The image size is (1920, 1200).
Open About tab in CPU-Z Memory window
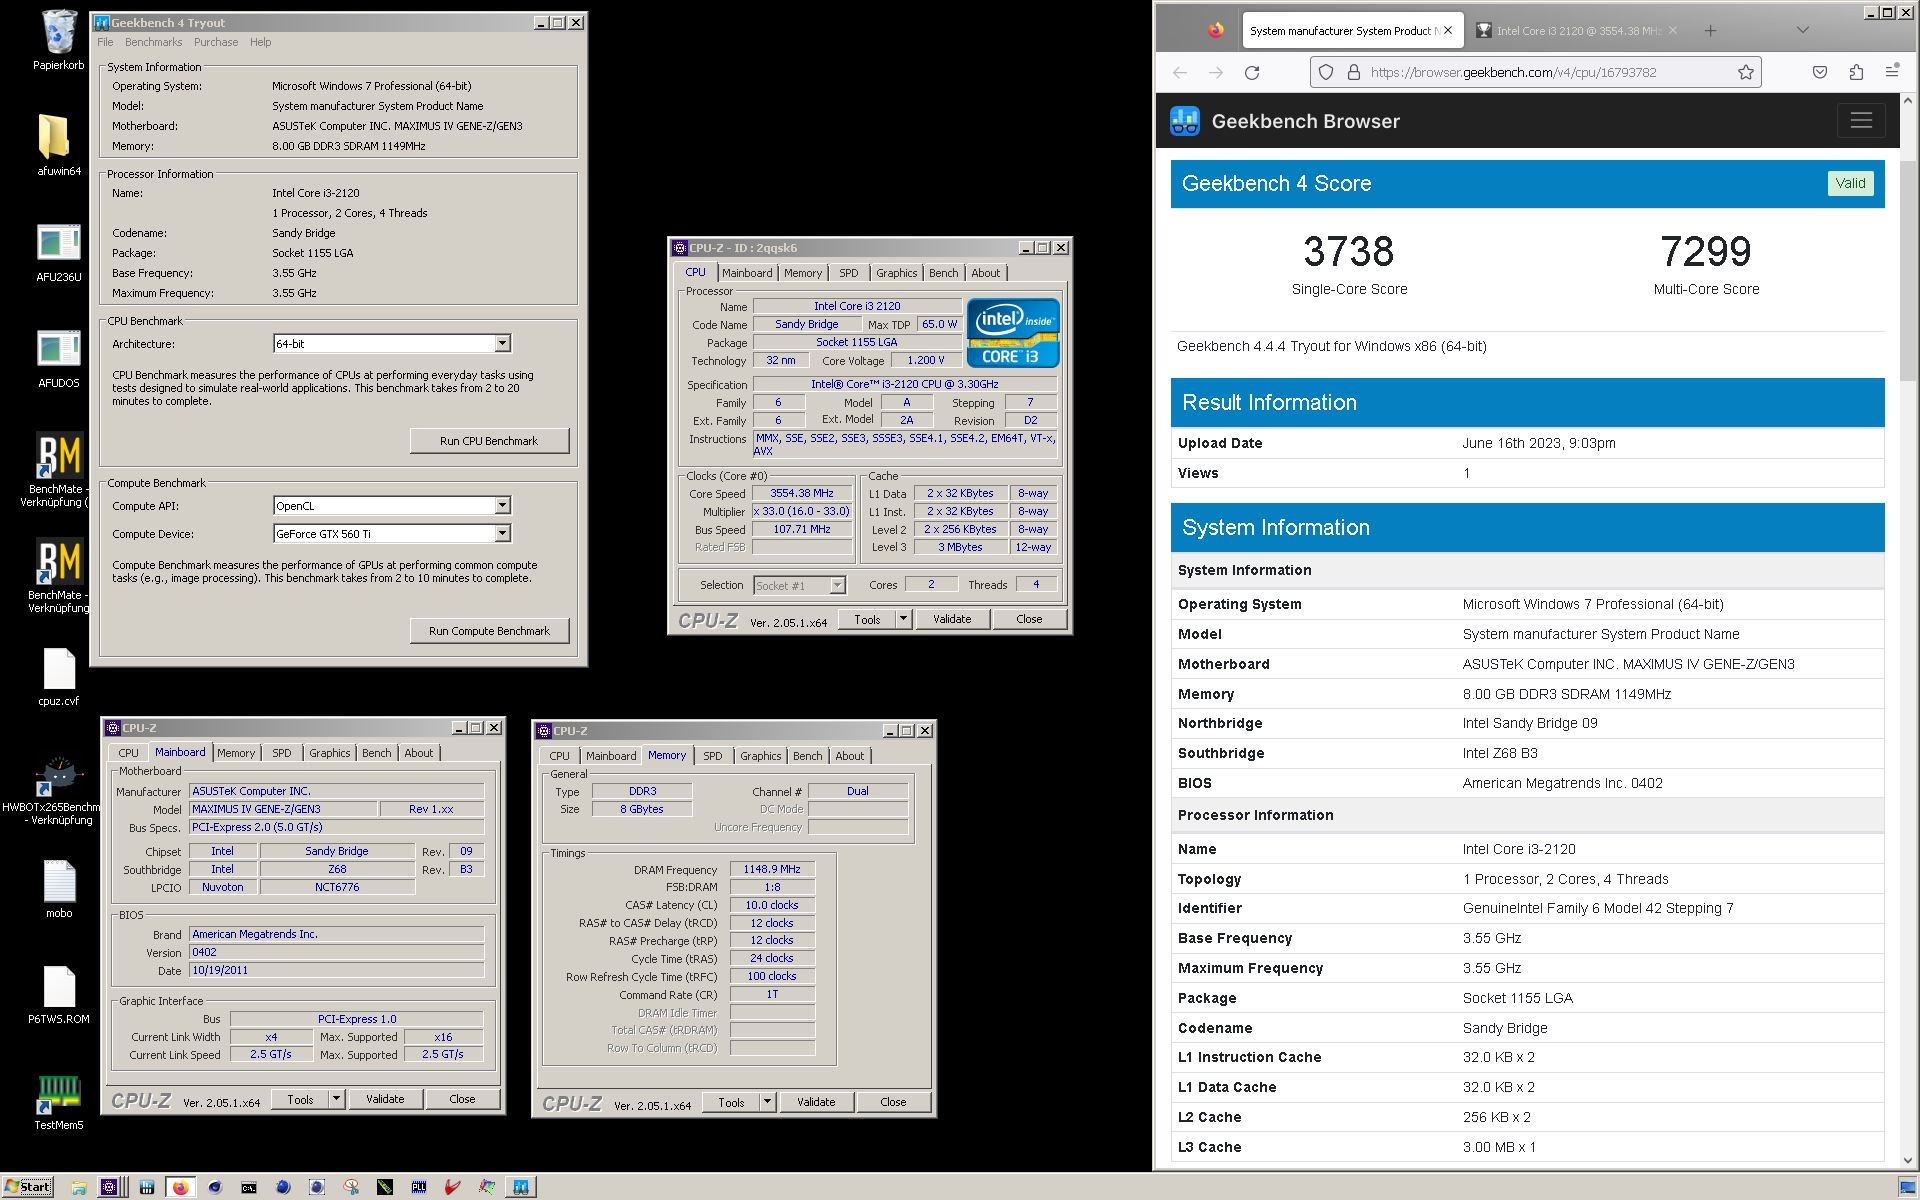849,756
